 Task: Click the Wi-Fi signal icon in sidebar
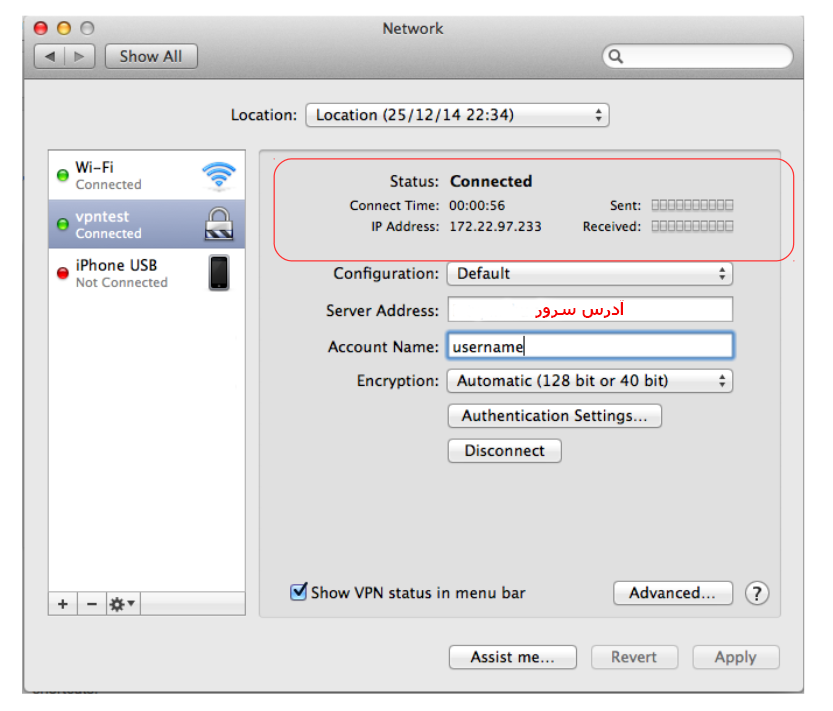(x=218, y=175)
